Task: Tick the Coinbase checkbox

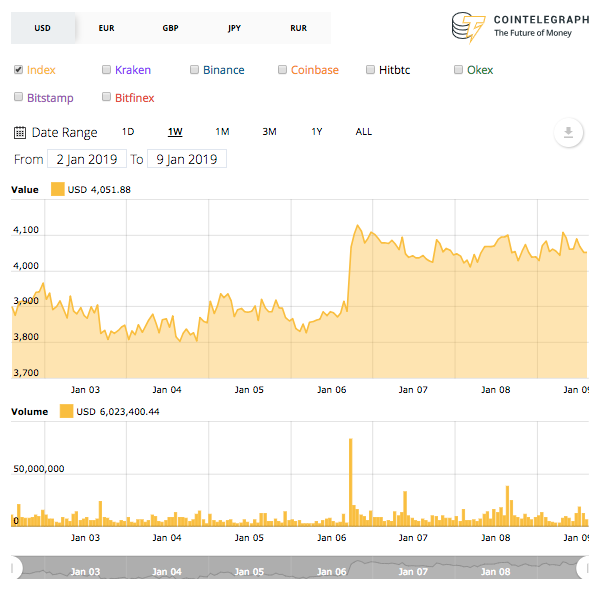Action: pyautogui.click(x=282, y=69)
